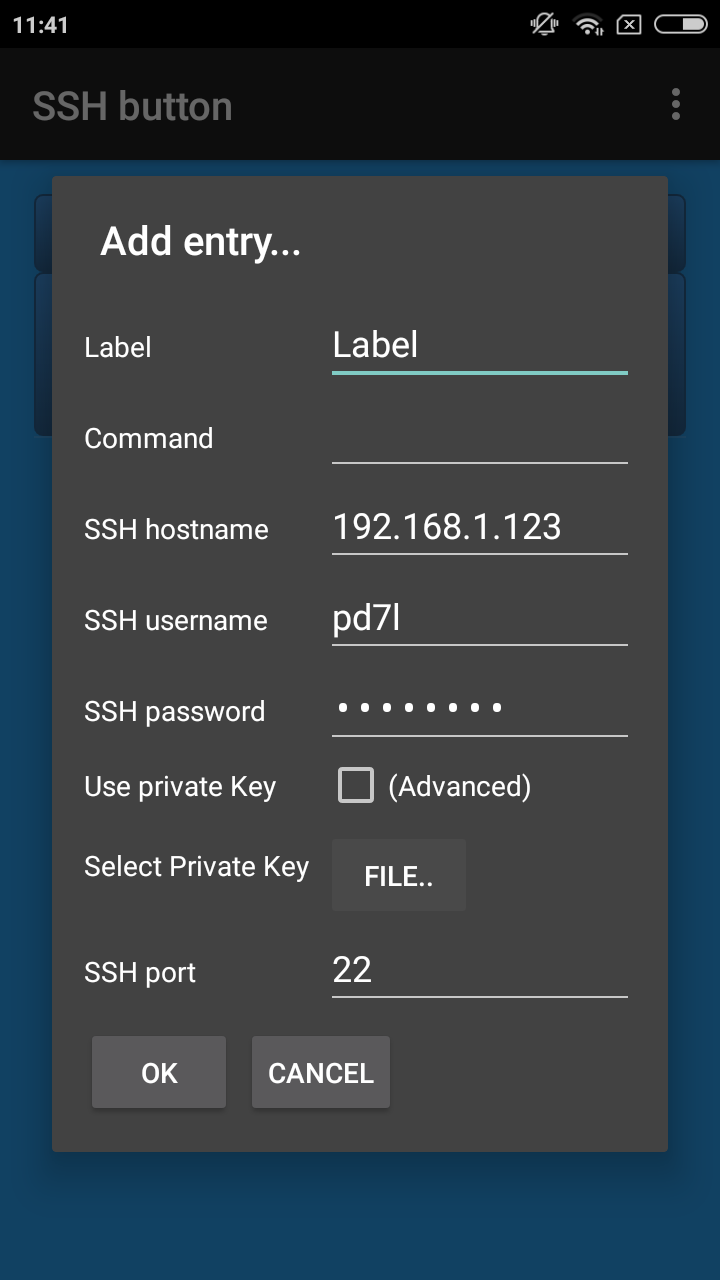The height and width of the screenshot is (1280, 720).
Task: Focus the SSH port field showing 22
Action: 479,970
